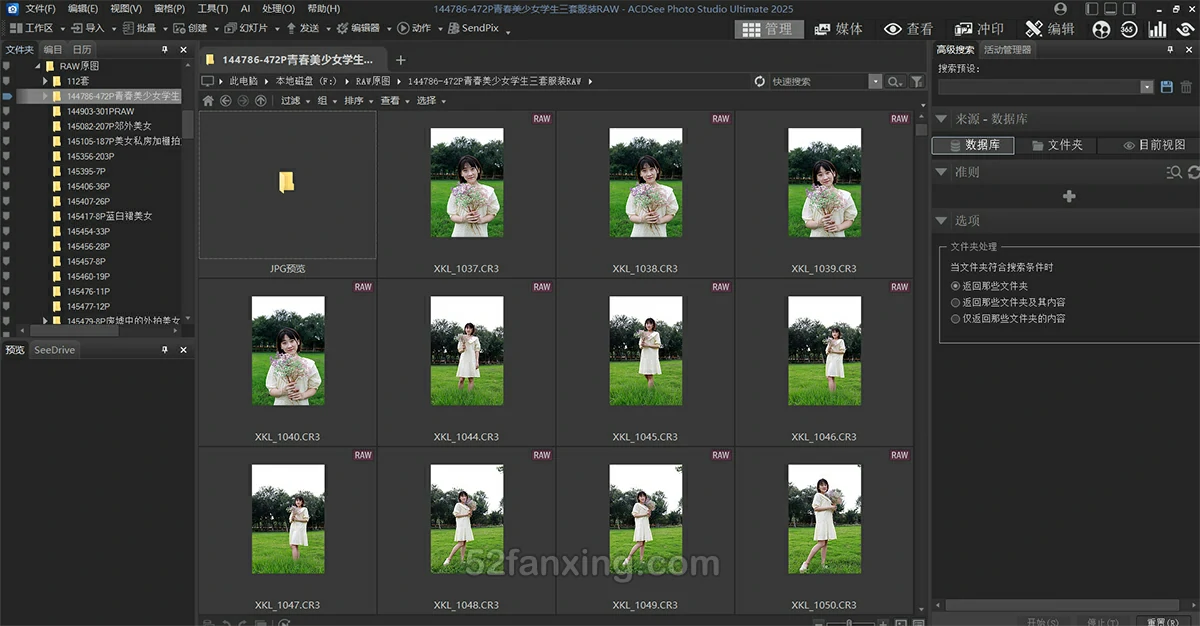Switch to the 编目 tab

53,49
